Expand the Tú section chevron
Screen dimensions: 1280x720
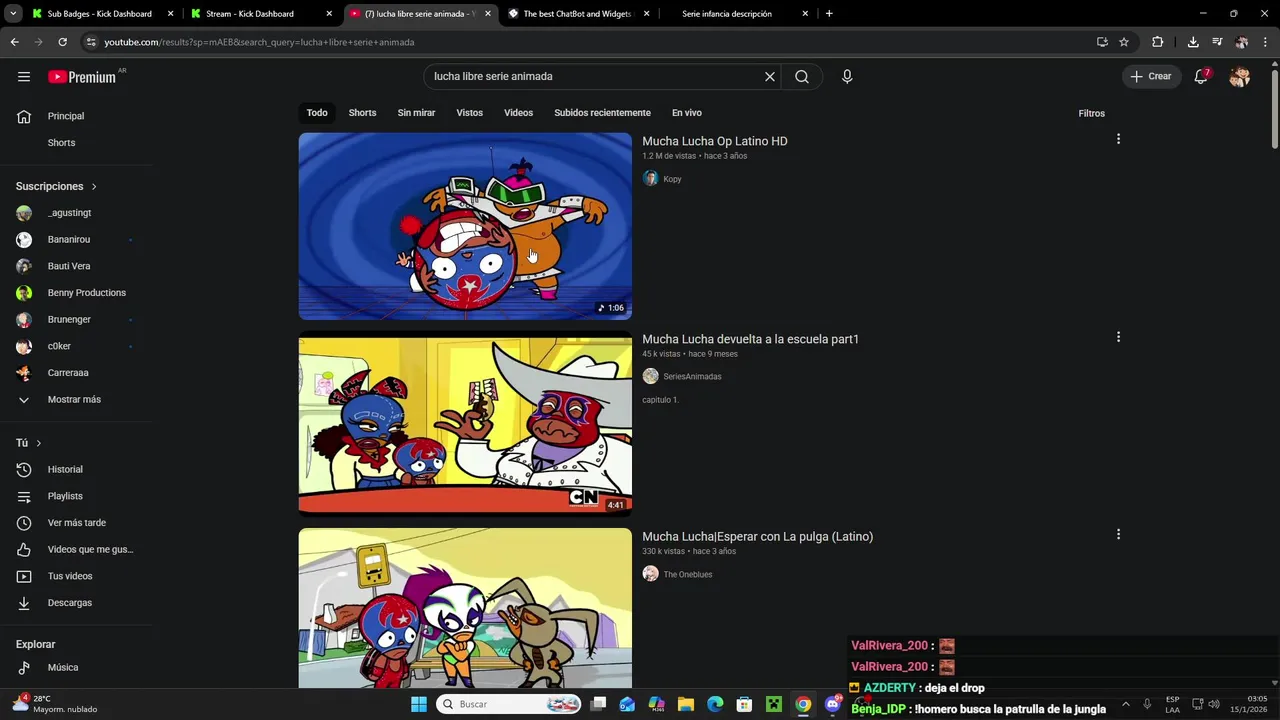39,443
